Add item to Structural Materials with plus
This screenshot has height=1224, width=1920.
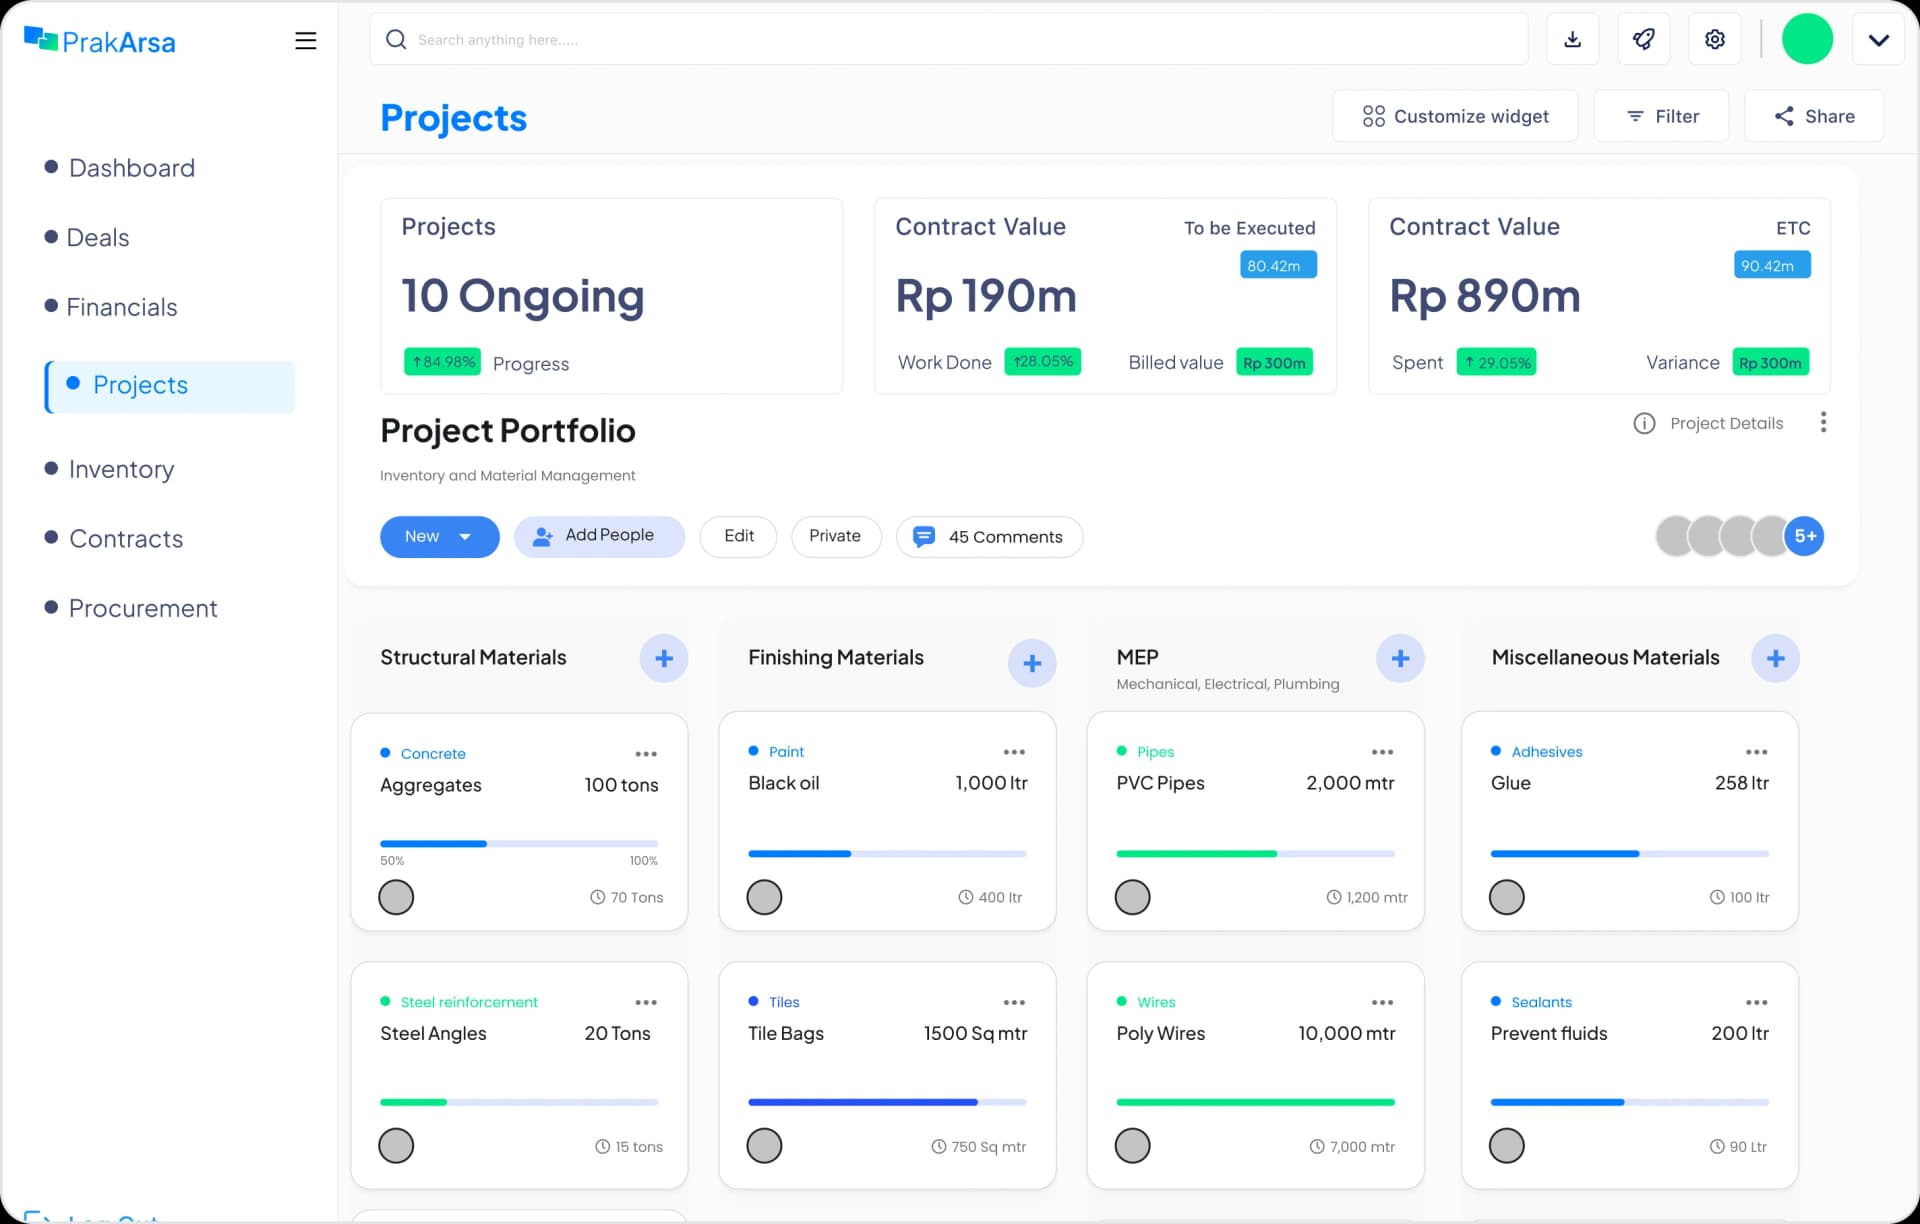pos(664,658)
